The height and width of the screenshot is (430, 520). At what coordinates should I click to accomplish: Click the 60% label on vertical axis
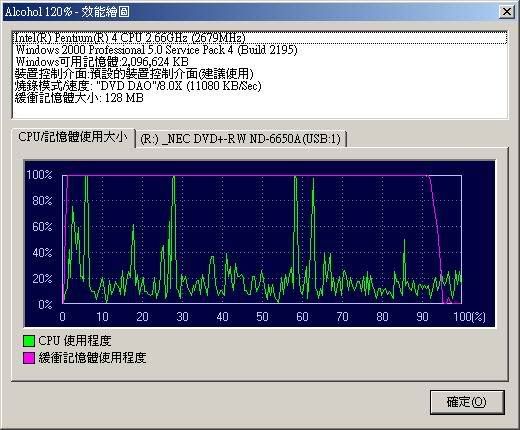42,227
